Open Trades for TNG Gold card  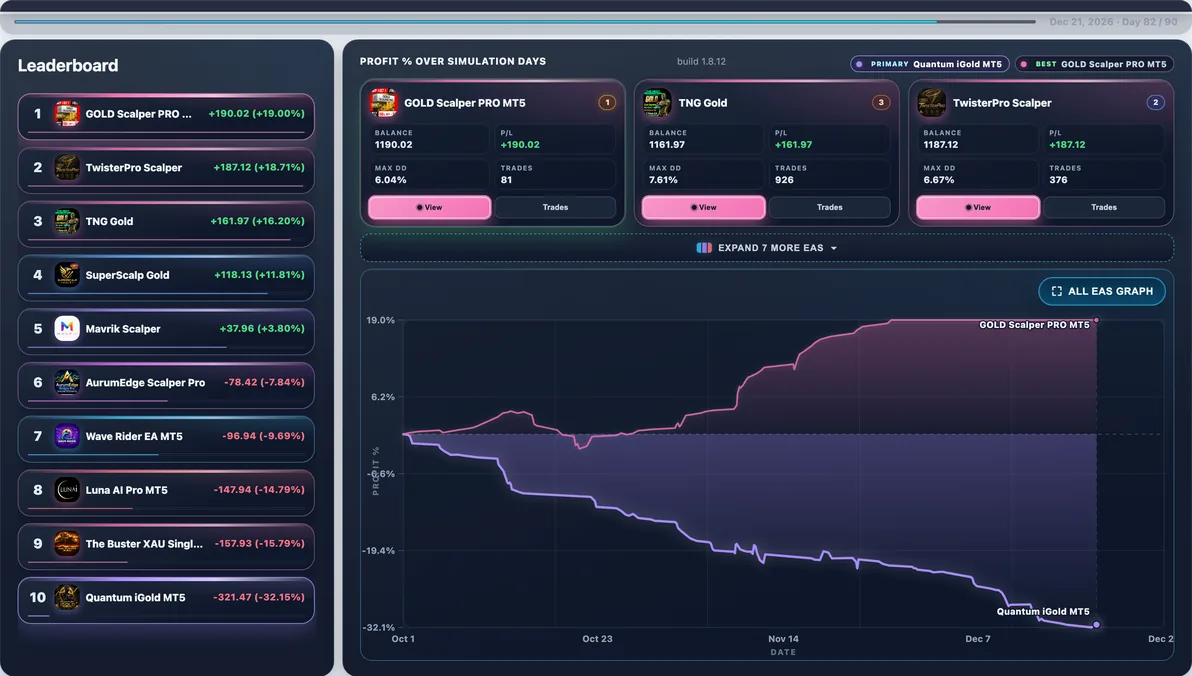[830, 208]
